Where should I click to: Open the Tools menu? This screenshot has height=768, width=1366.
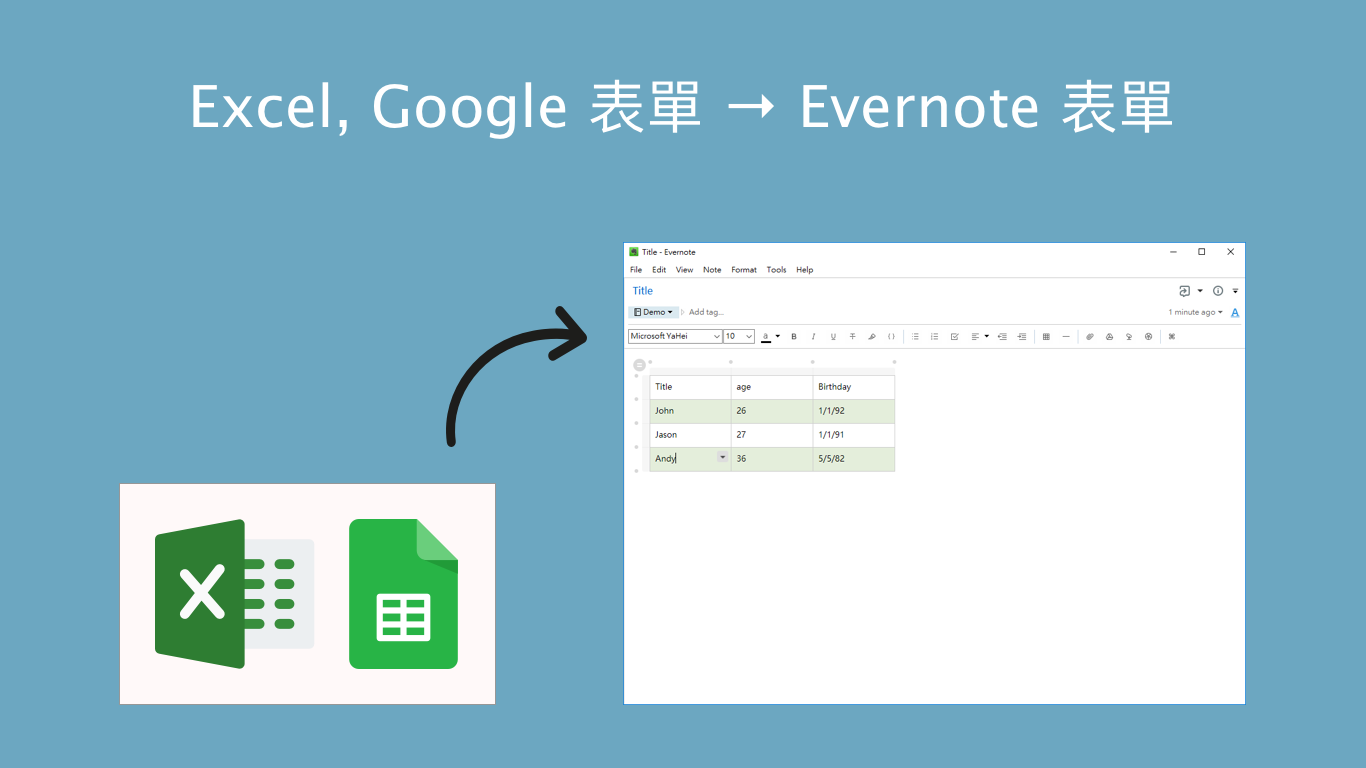(776, 270)
